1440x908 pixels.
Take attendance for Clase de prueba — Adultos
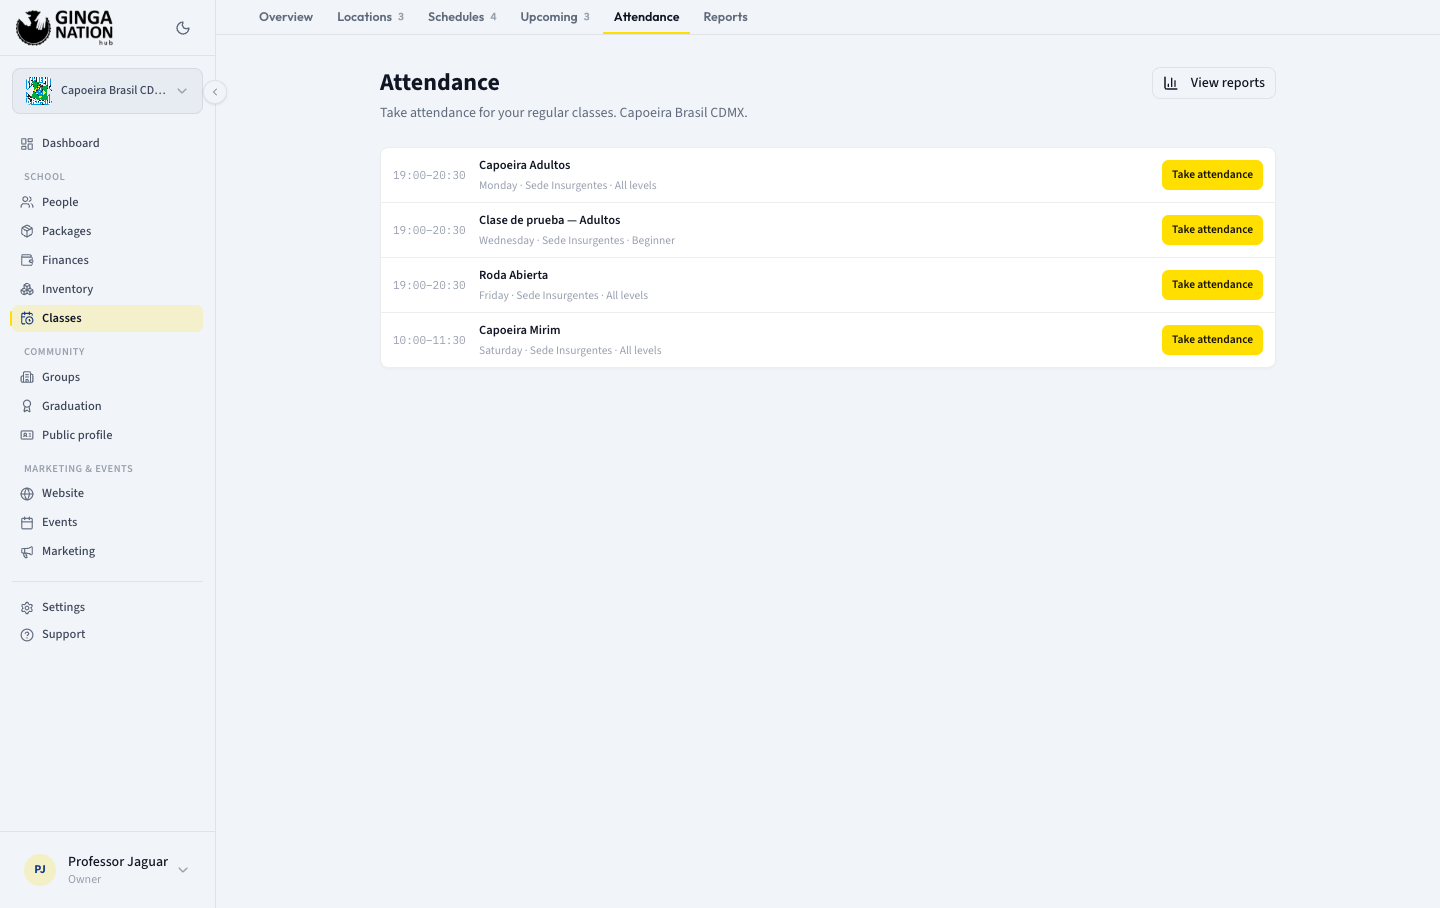tap(1212, 230)
